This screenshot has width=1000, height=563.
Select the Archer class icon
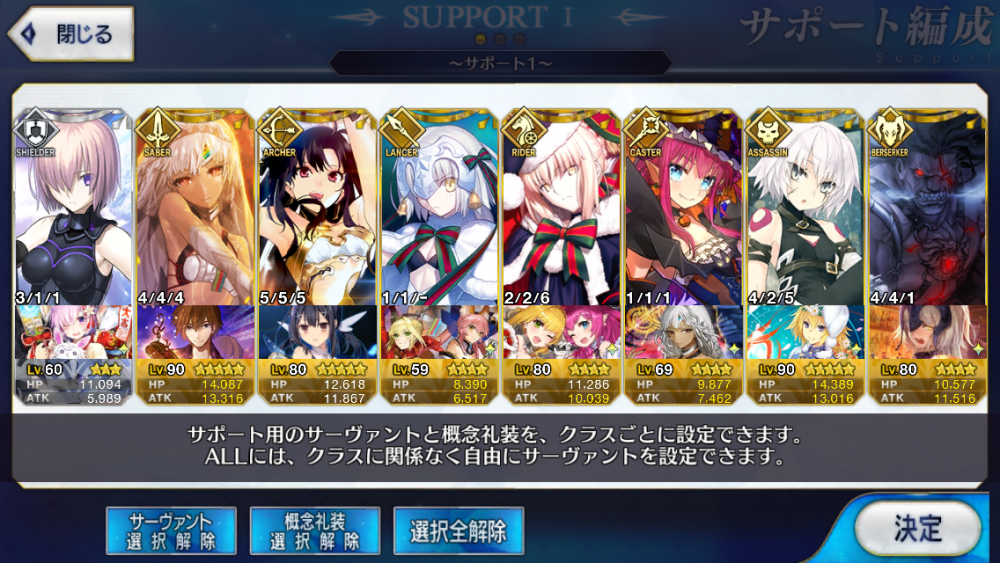(x=280, y=131)
